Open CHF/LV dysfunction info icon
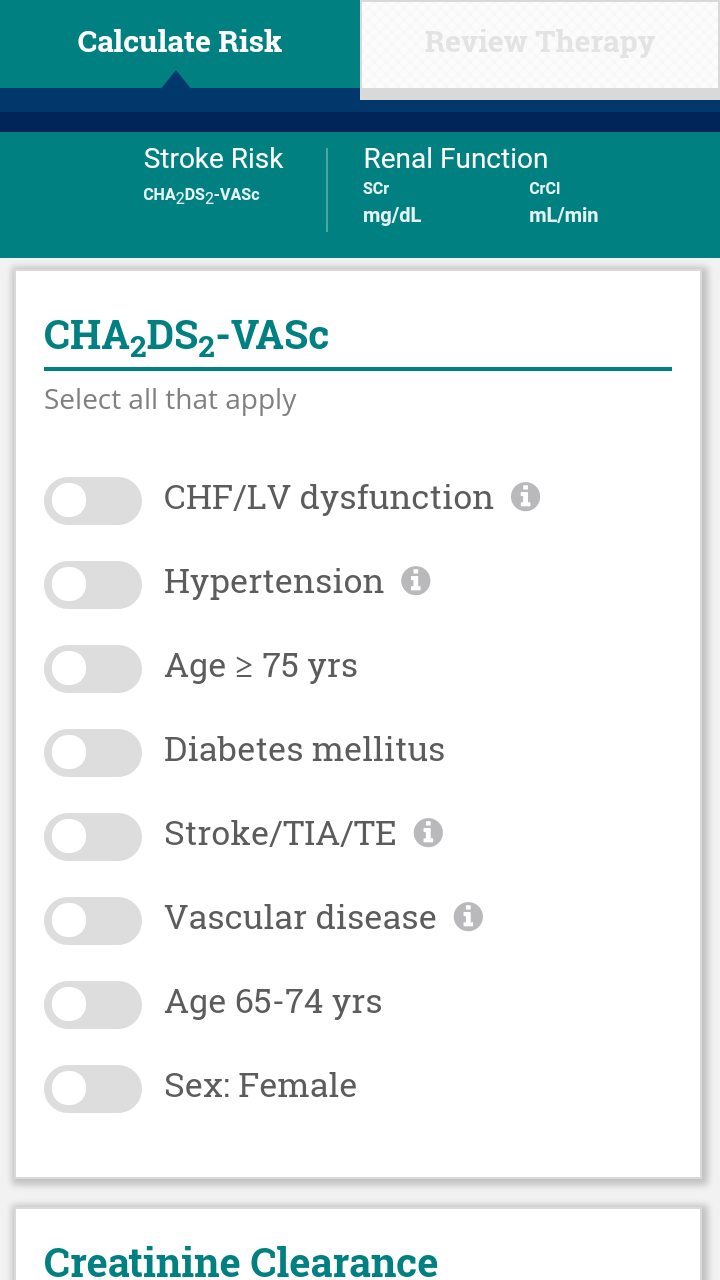Screen dimensions: 720x1280 click(x=526, y=496)
